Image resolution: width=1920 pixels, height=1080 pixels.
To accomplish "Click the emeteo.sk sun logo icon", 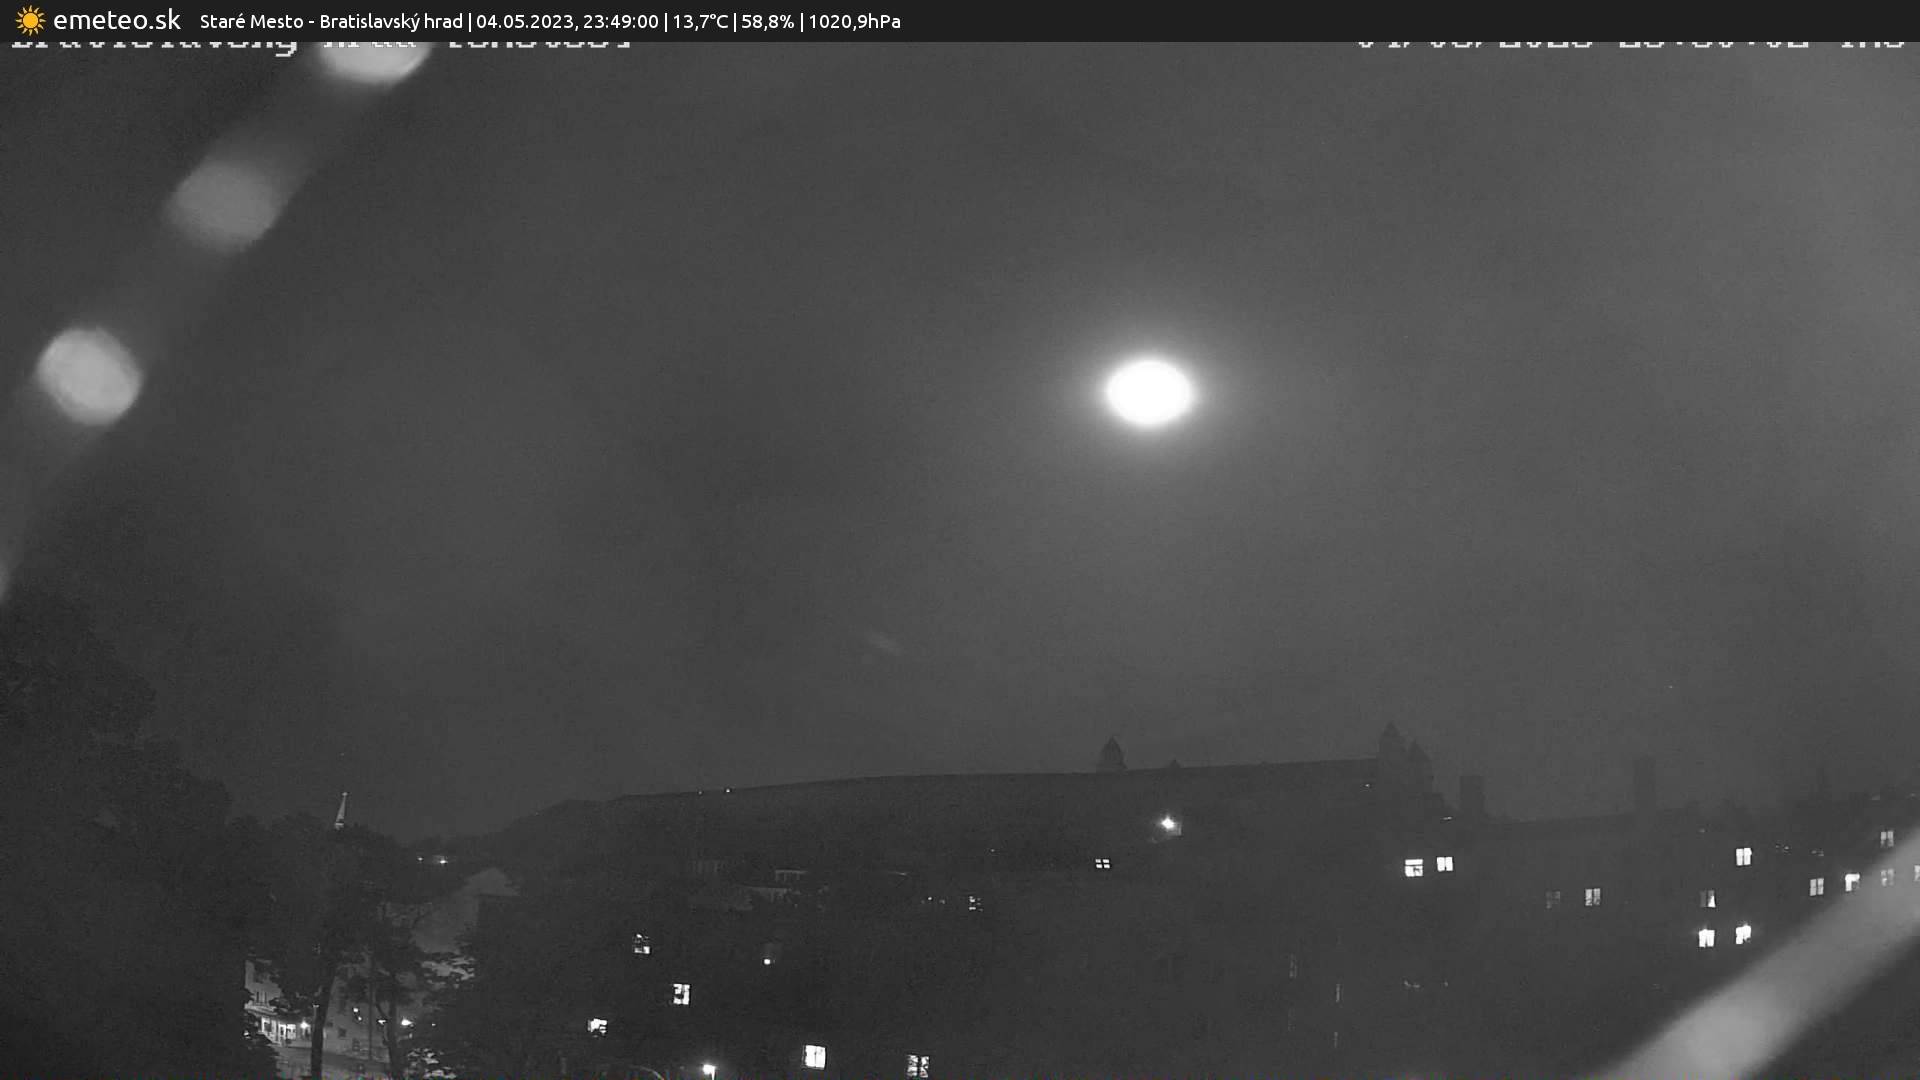I will tap(30, 21).
